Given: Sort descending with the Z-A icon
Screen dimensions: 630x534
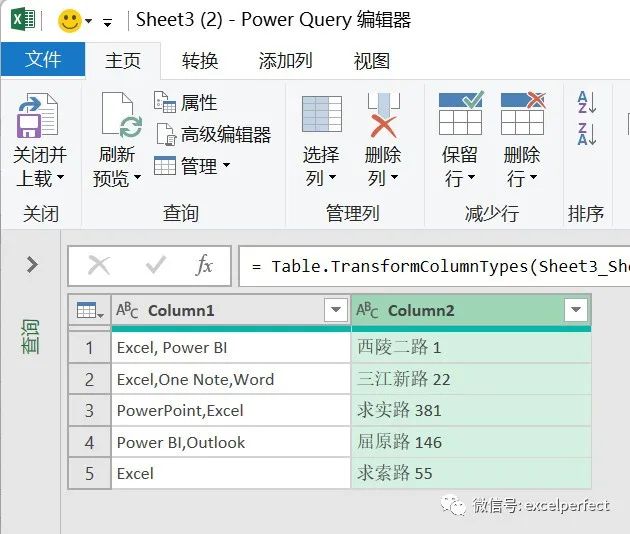Looking at the screenshot, I should 587,134.
